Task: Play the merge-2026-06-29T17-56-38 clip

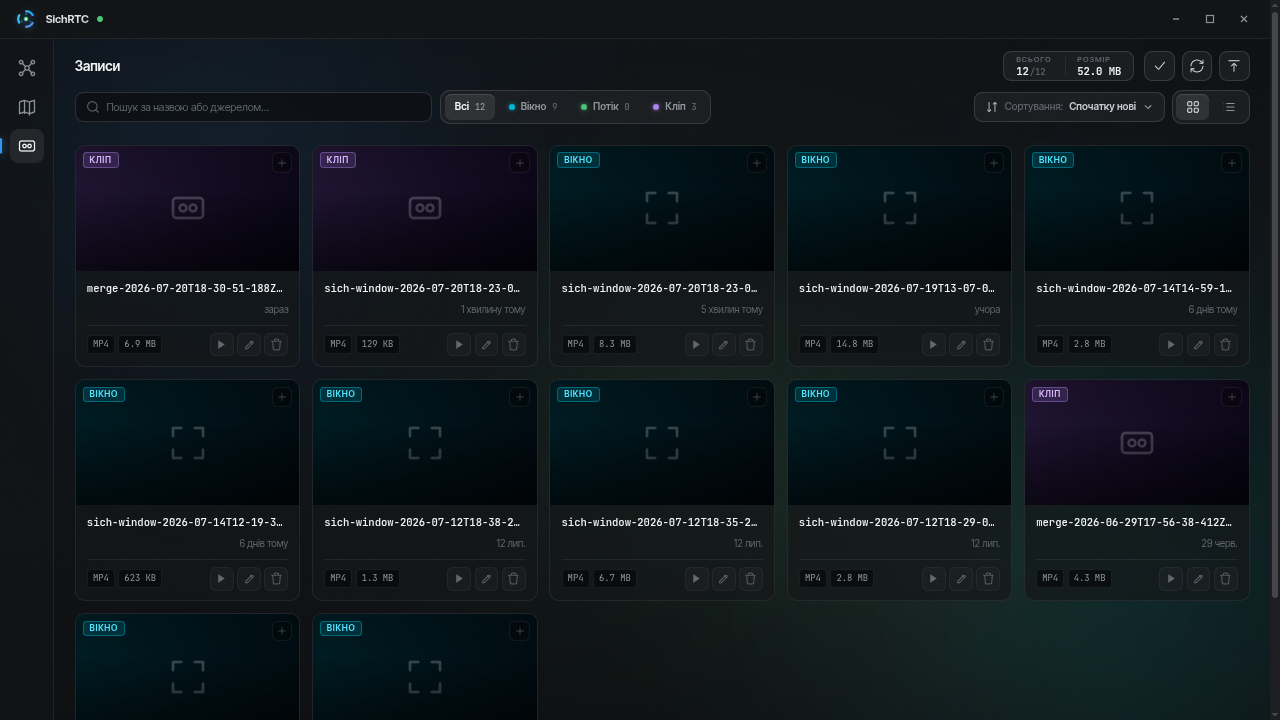Action: pos(1170,578)
